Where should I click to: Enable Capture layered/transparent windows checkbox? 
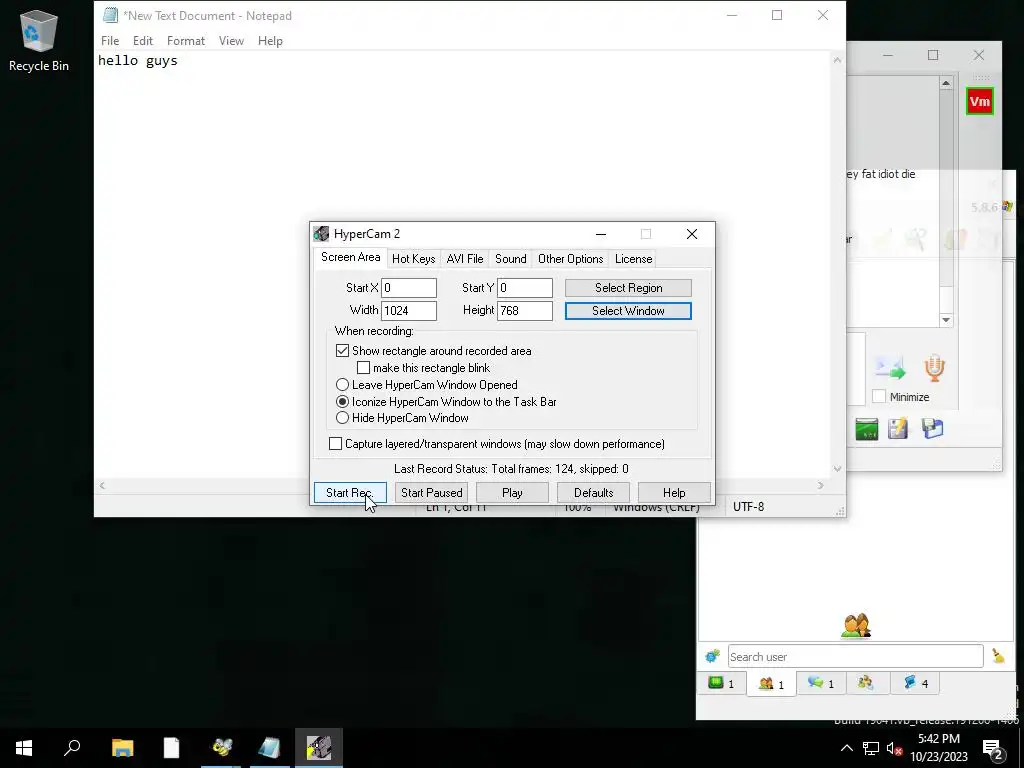point(335,443)
